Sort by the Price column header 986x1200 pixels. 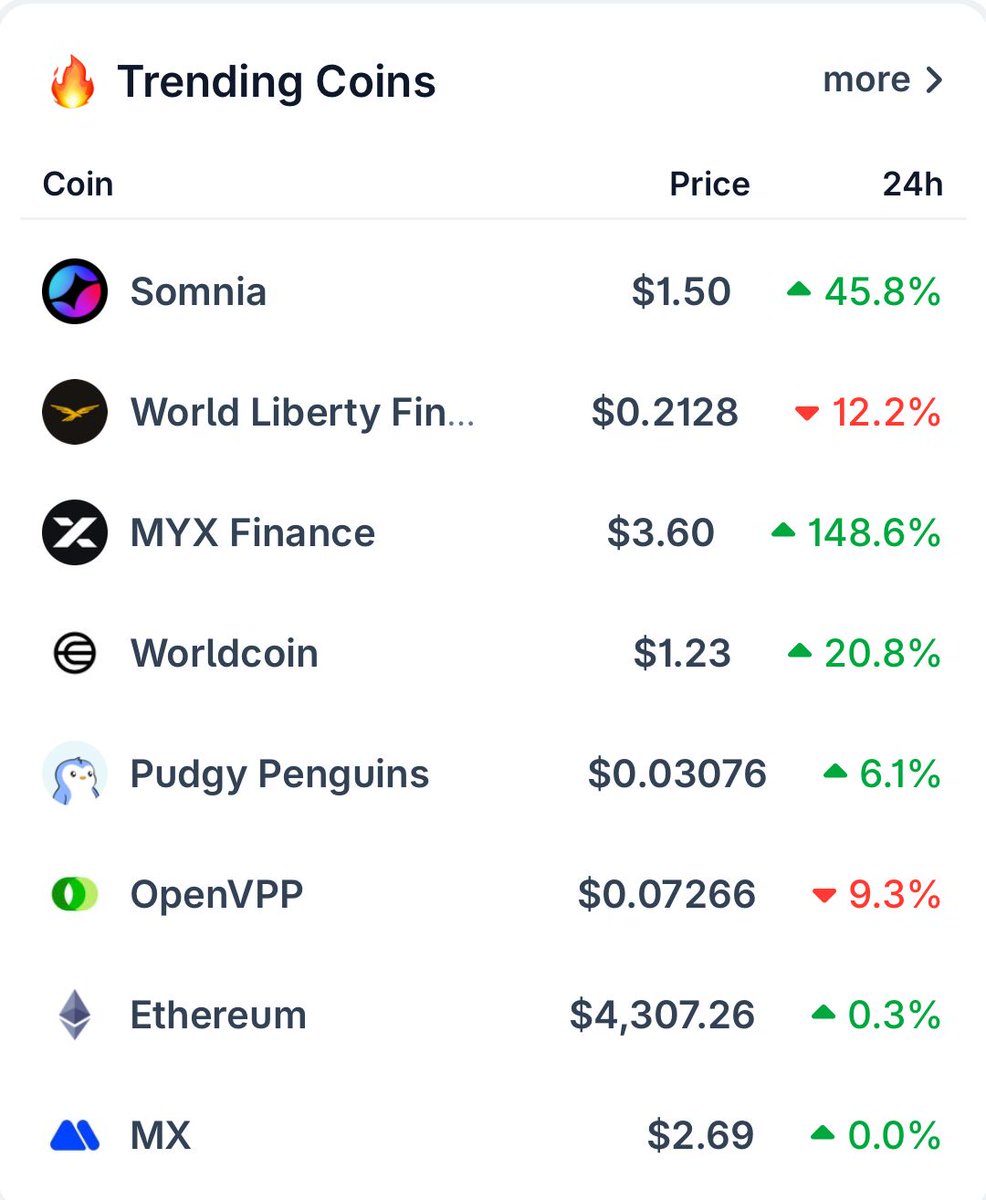pos(710,184)
